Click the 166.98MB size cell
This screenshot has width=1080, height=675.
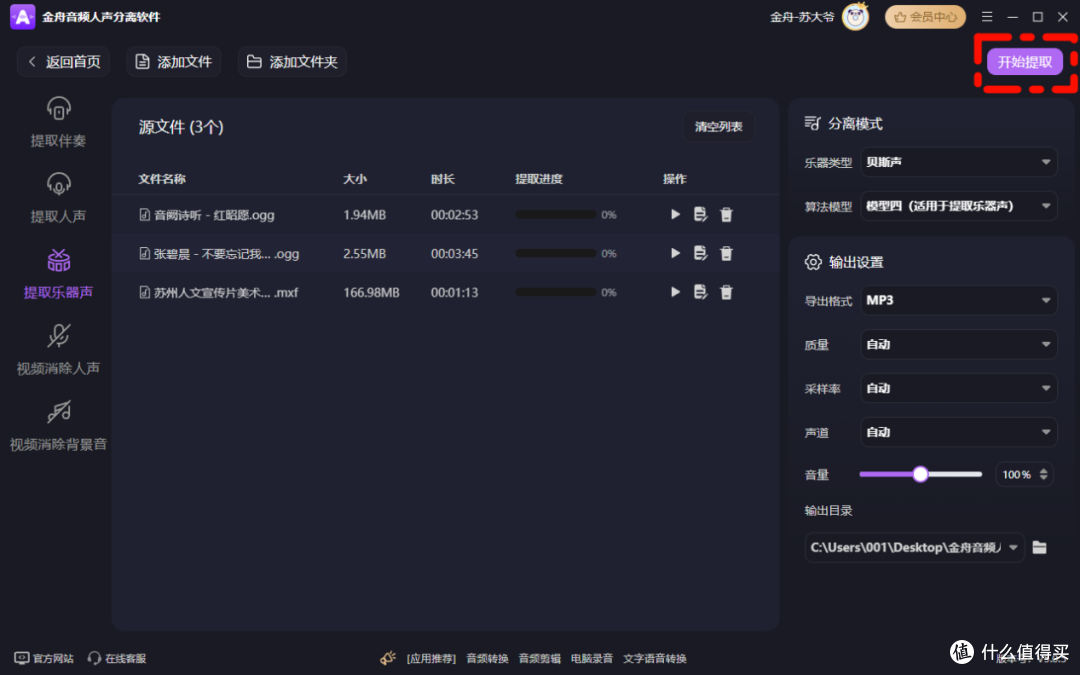click(371, 293)
